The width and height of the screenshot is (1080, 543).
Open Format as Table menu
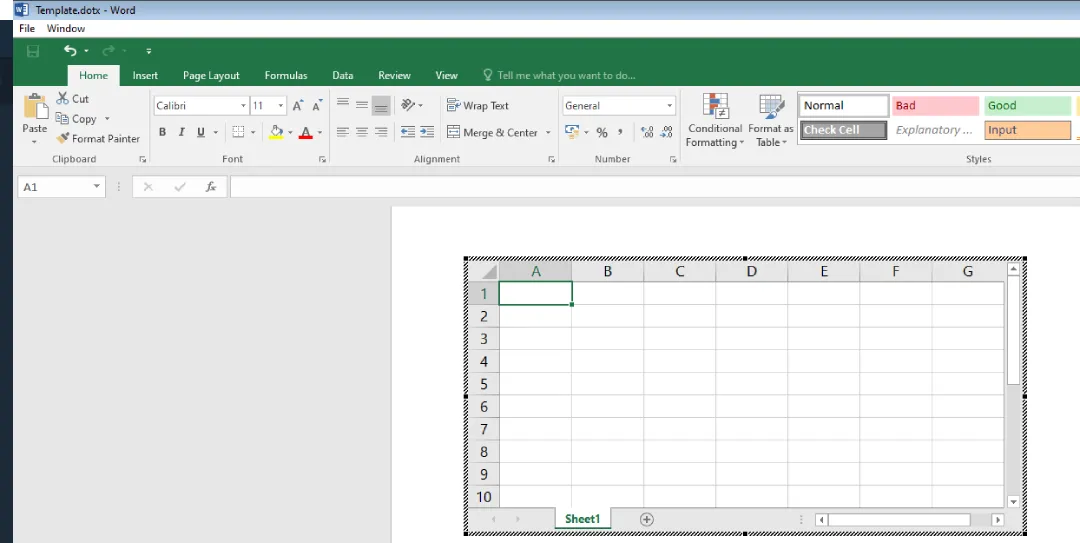[x=771, y=121]
